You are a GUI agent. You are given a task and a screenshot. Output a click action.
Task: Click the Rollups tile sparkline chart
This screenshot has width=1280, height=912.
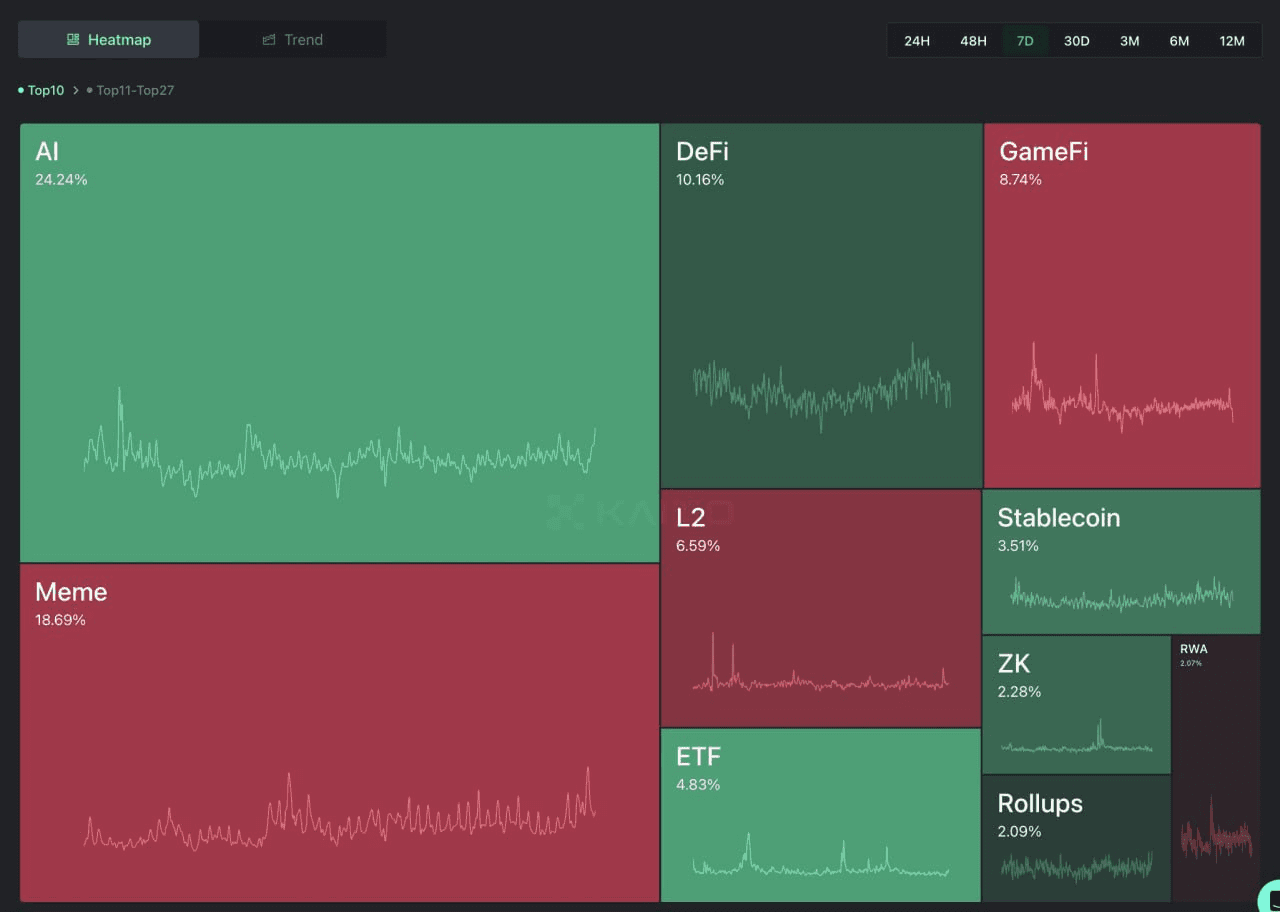click(1077, 866)
